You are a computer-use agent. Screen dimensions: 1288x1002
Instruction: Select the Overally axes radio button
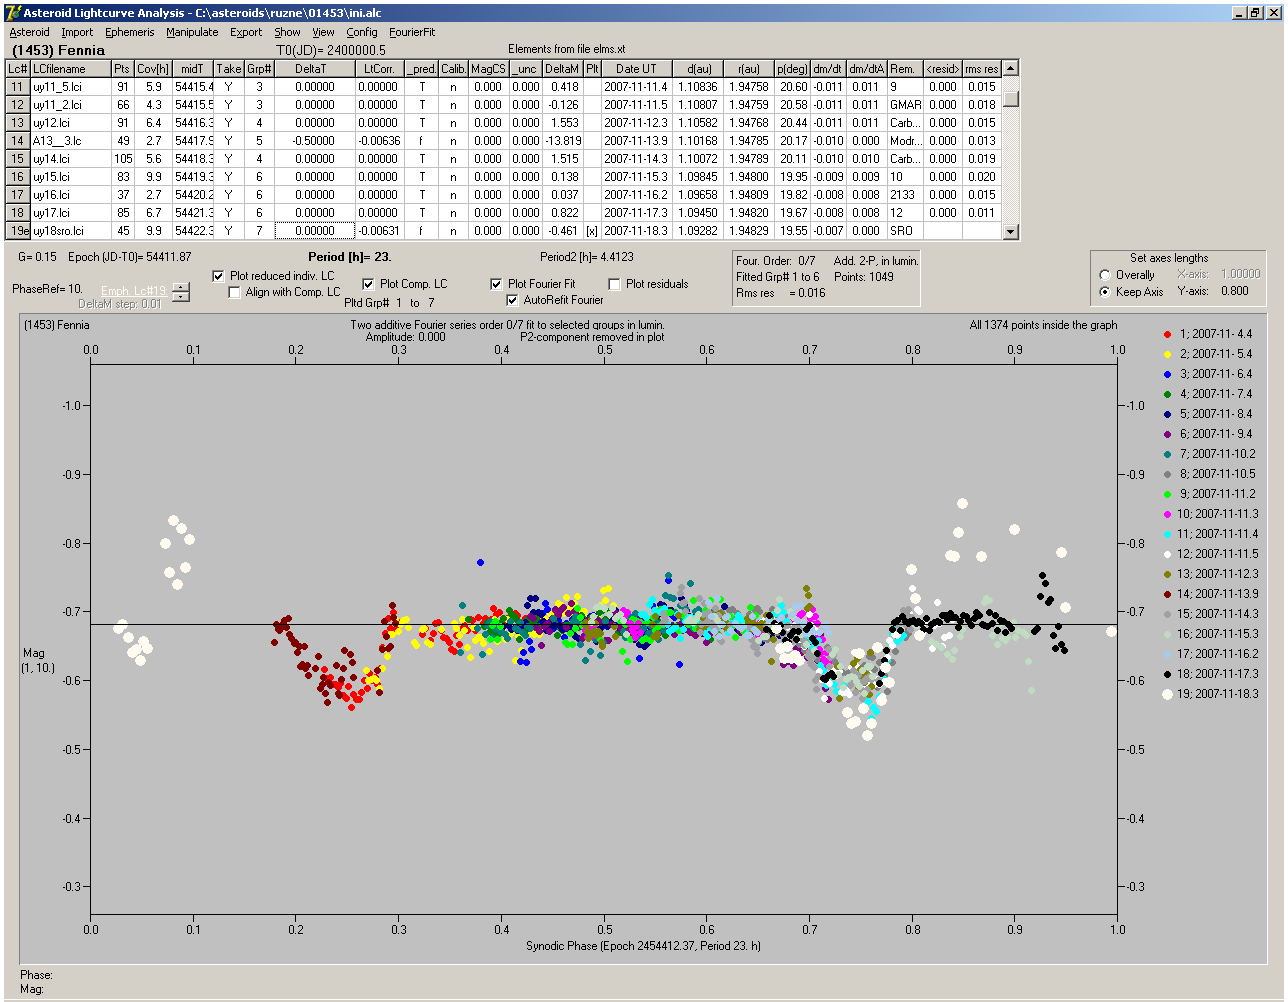1105,275
